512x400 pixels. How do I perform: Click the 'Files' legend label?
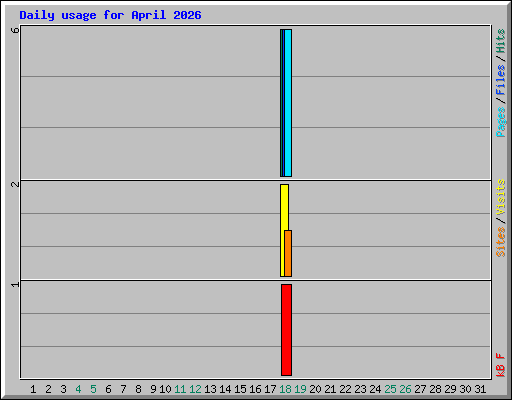pos(501,80)
